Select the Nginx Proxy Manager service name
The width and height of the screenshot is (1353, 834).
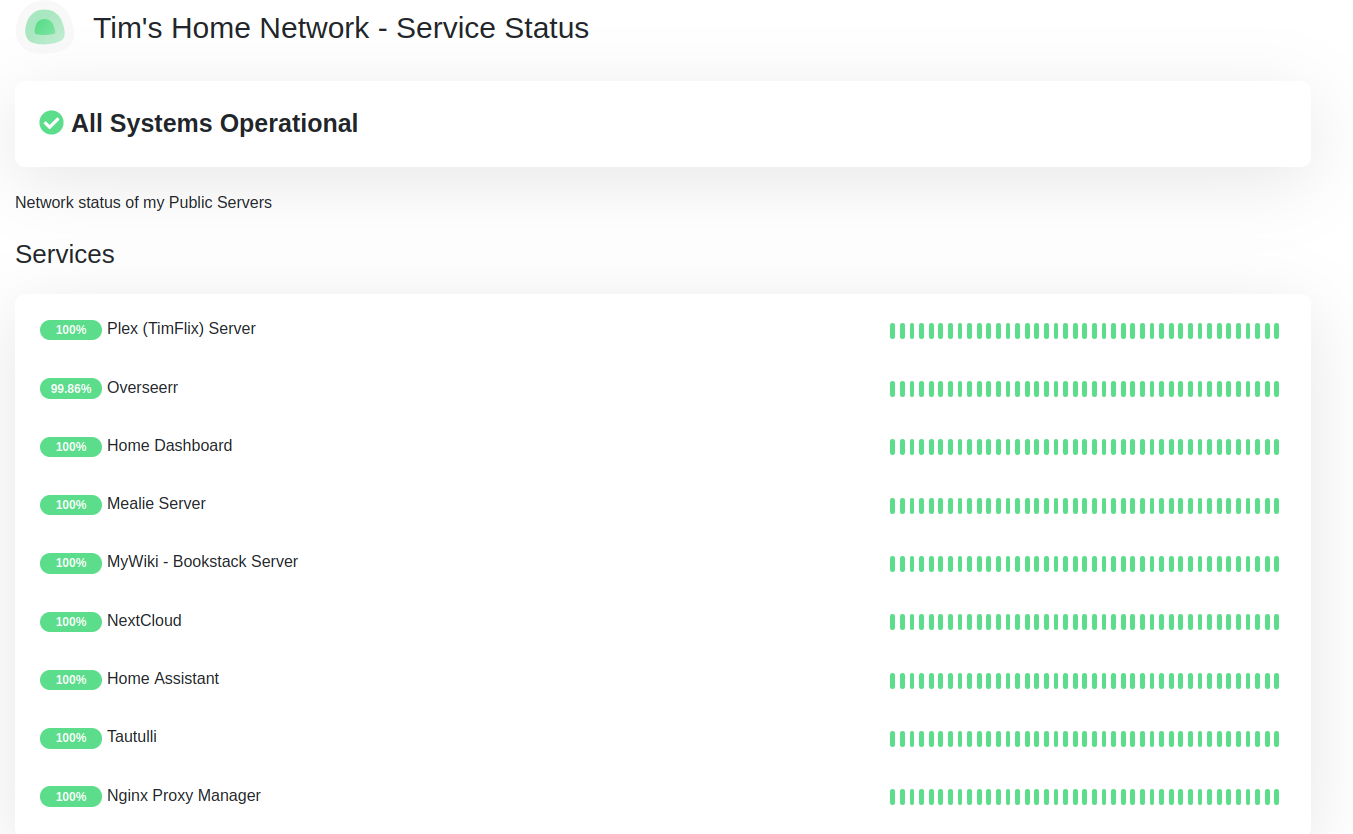click(184, 795)
